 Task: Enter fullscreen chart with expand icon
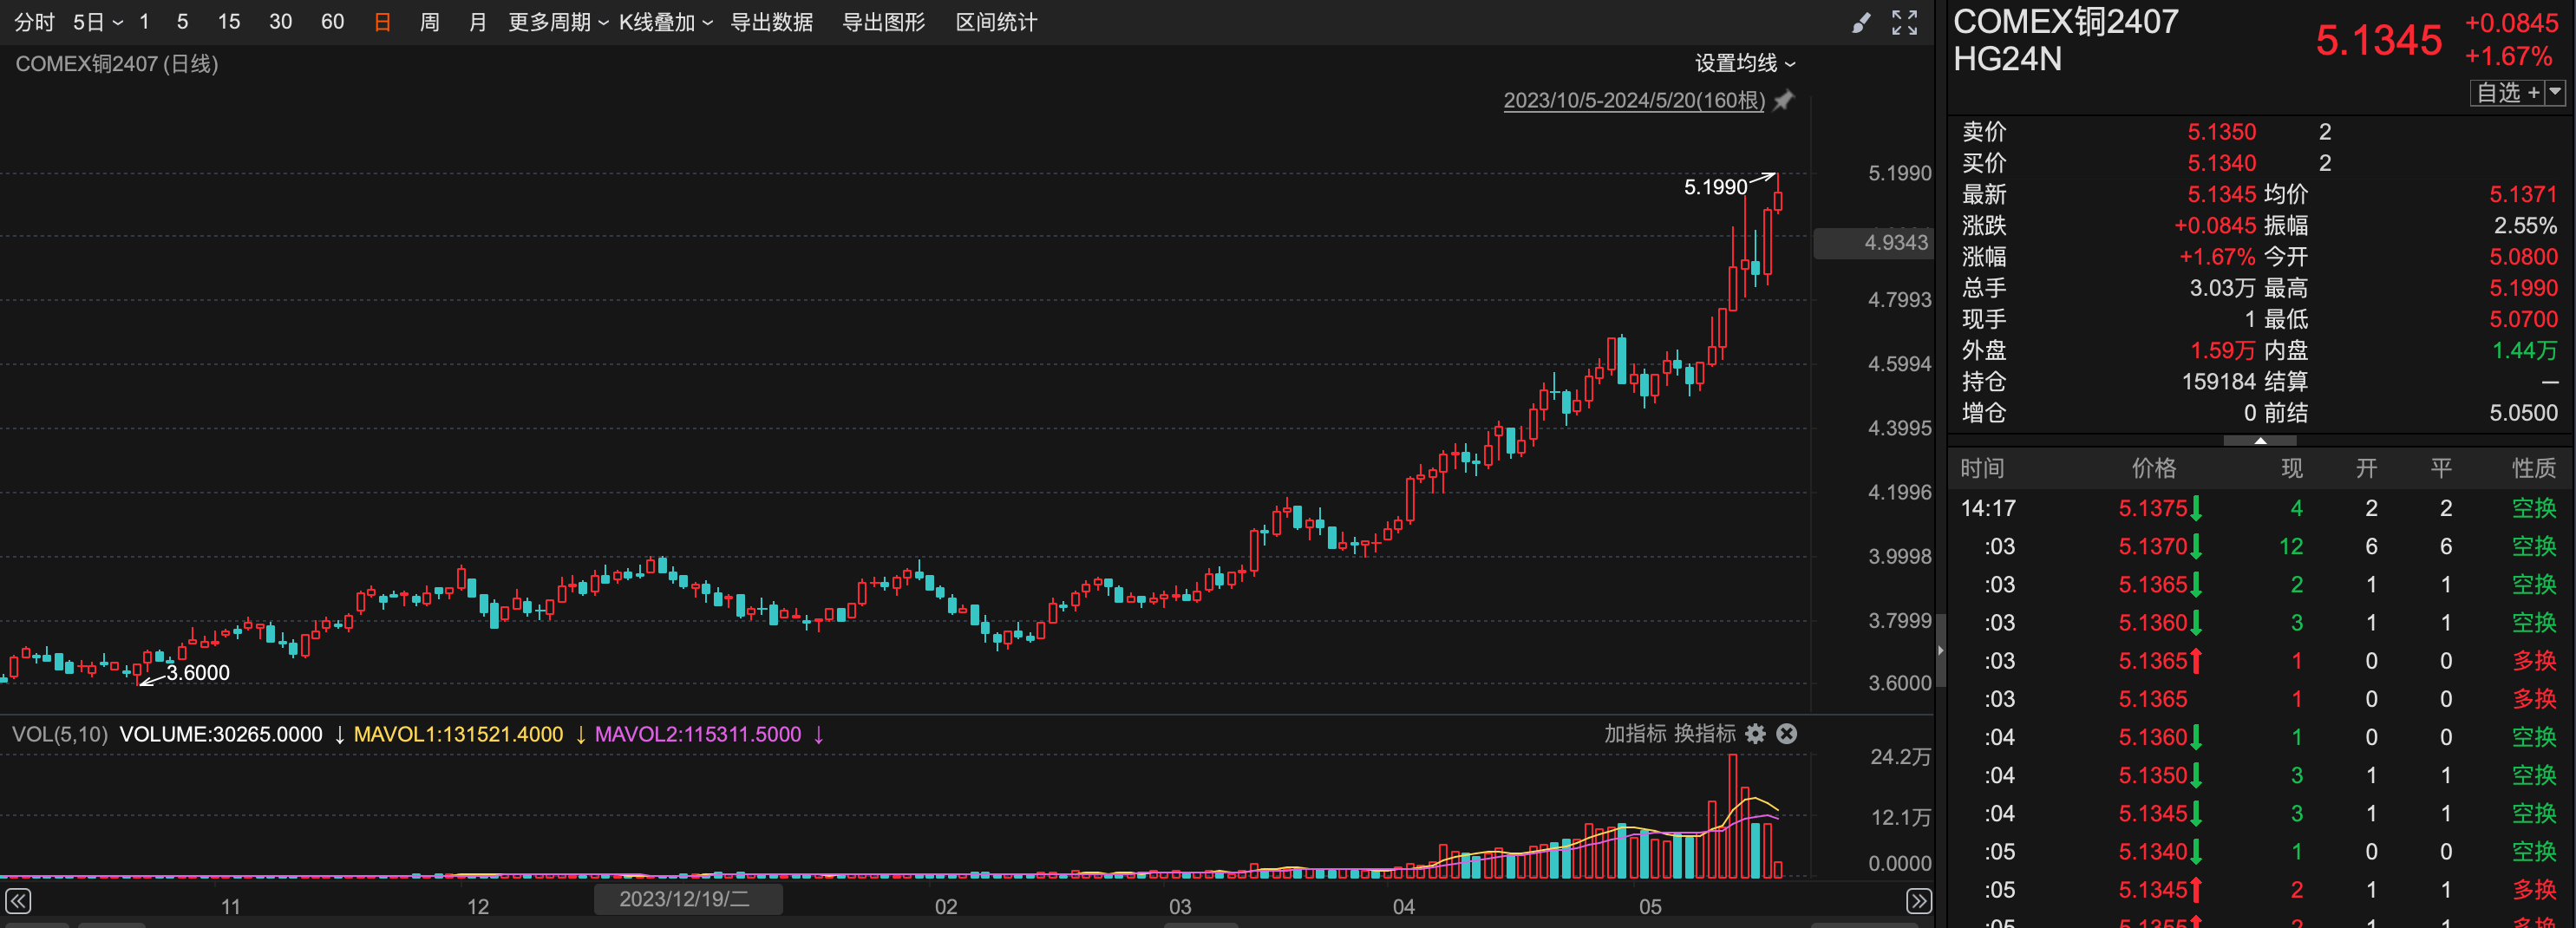pyautogui.click(x=1904, y=23)
